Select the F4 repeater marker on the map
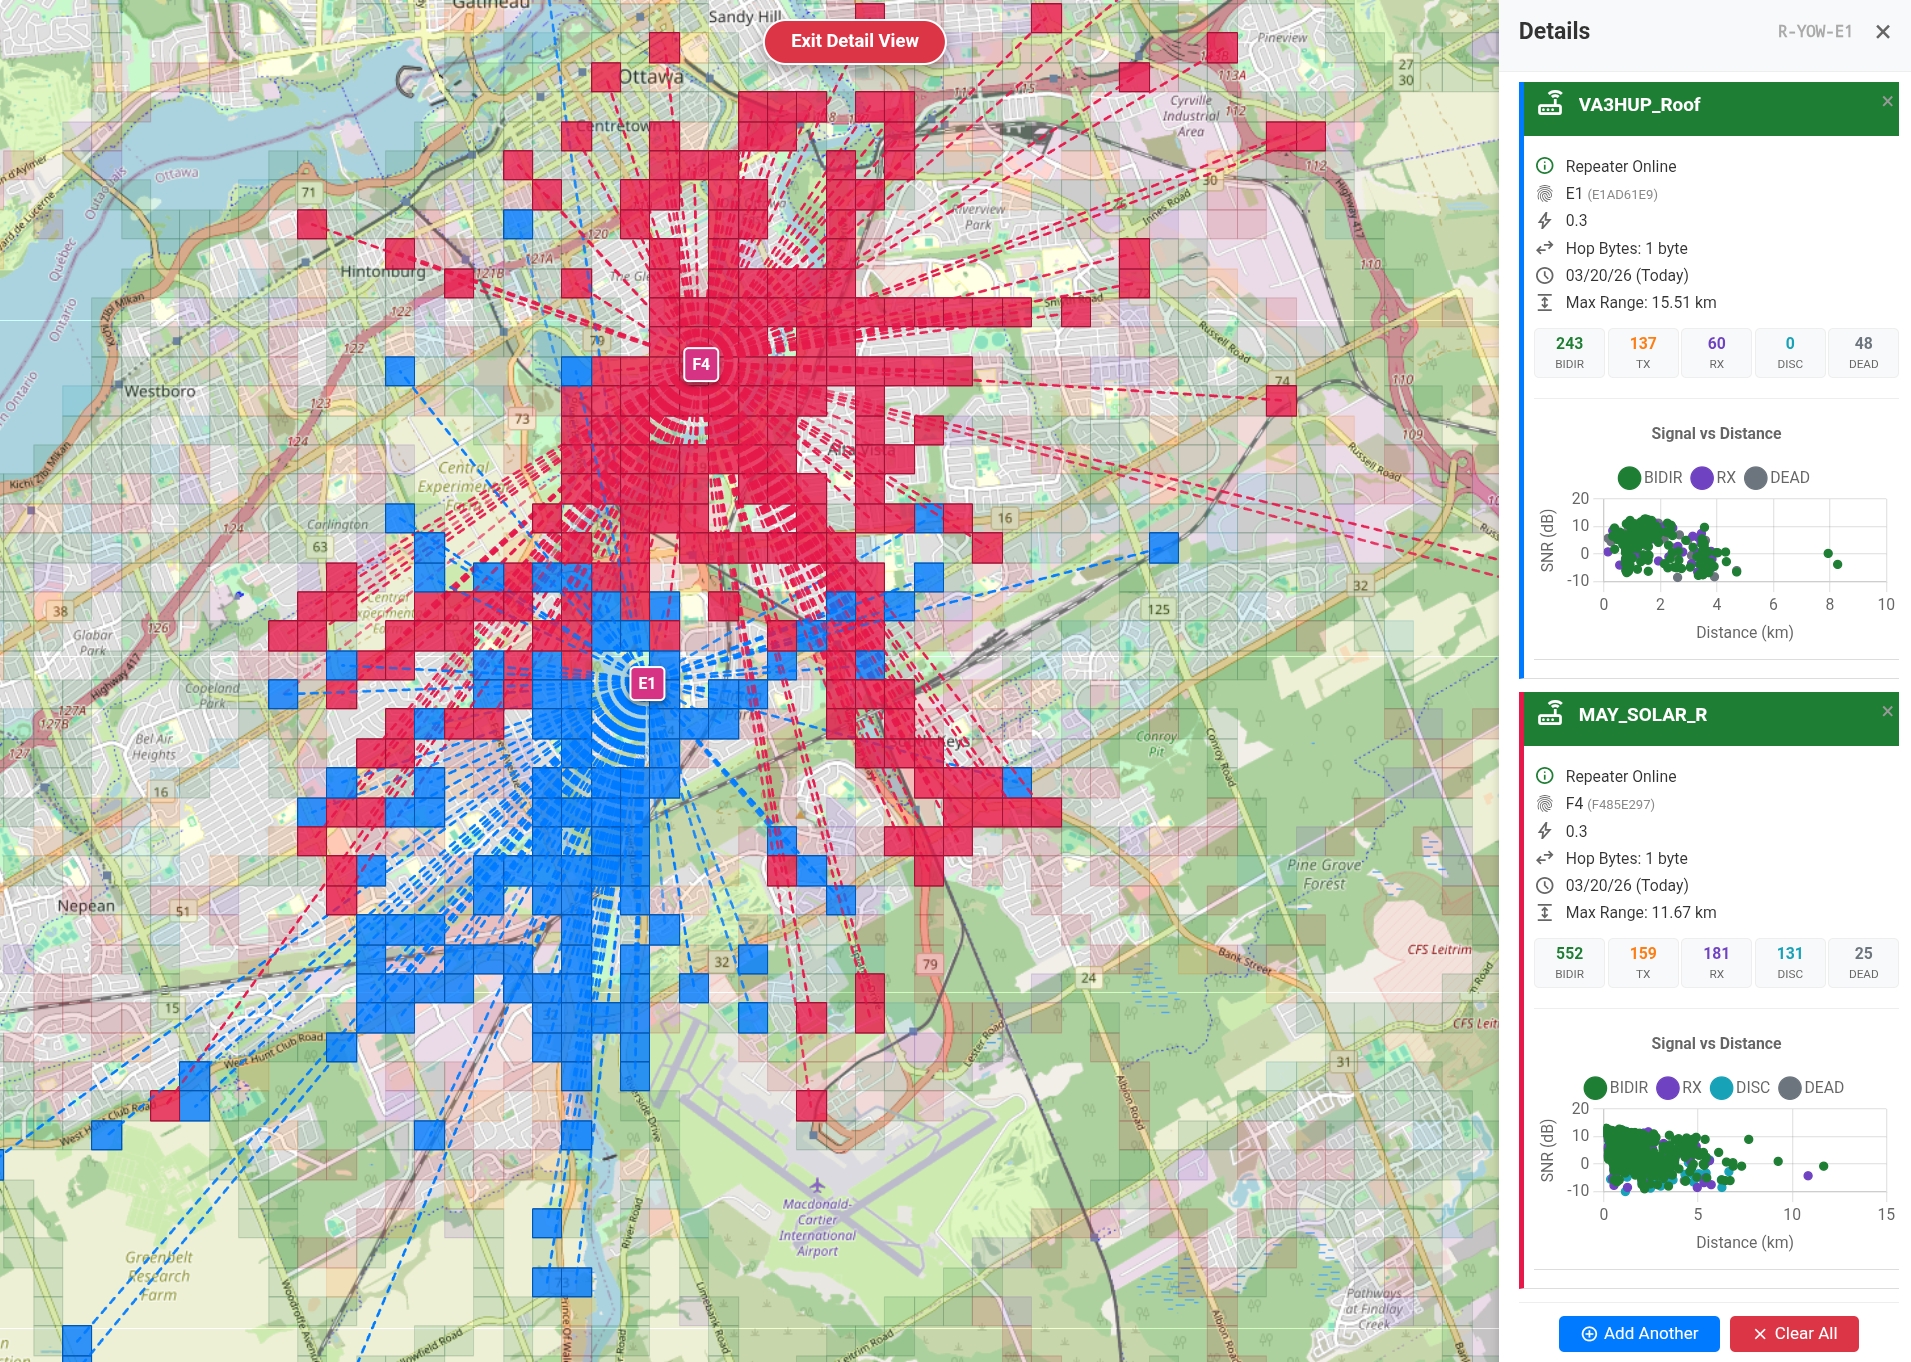Image resolution: width=1911 pixels, height=1362 pixels. (701, 364)
